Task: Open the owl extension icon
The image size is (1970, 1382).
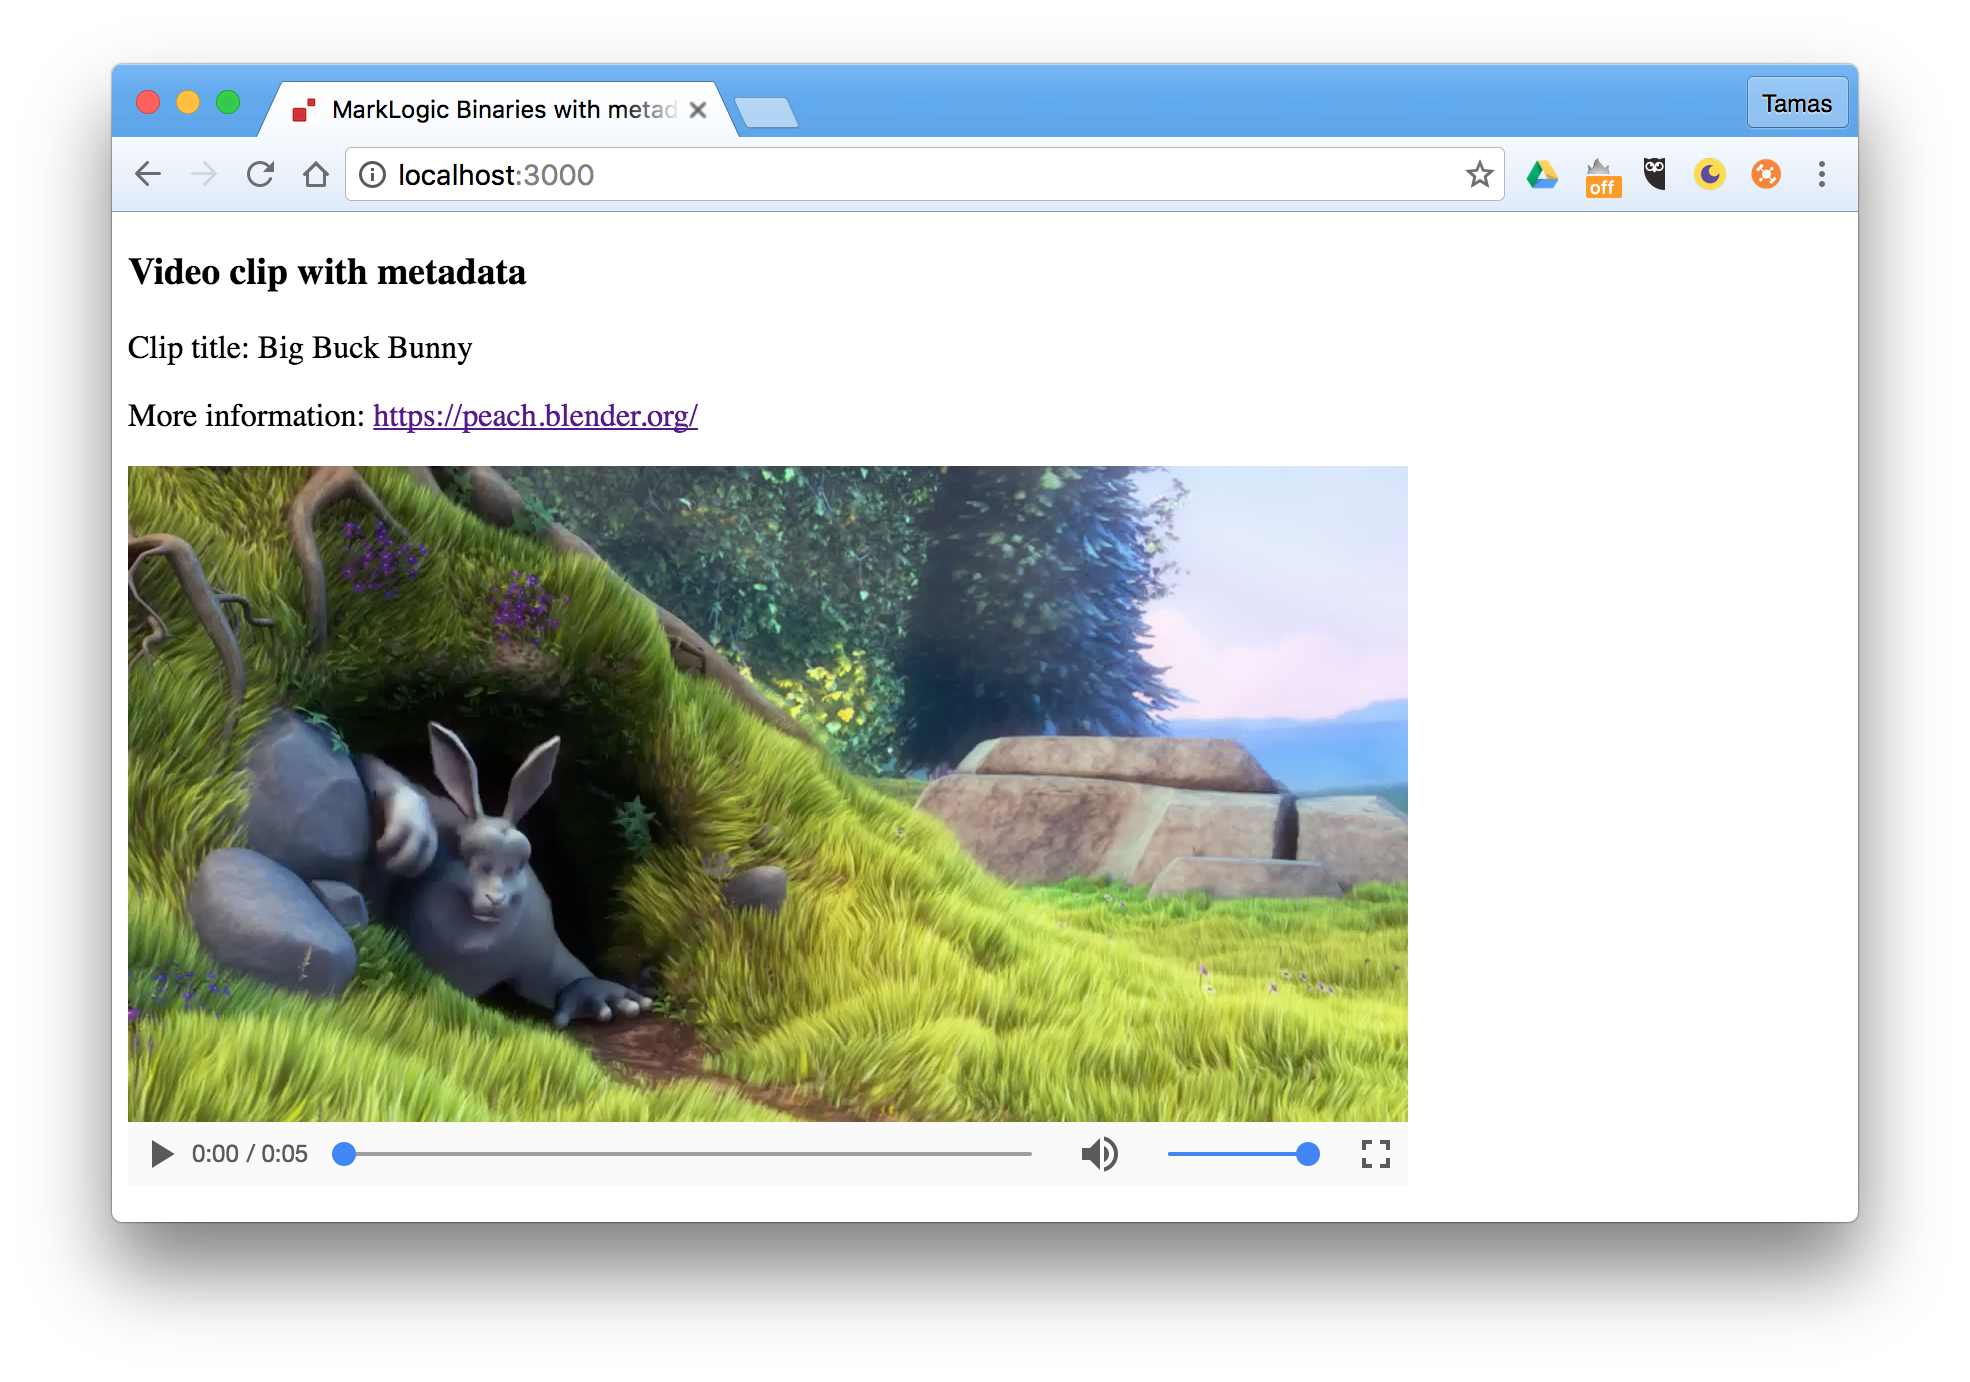Action: (x=1655, y=174)
